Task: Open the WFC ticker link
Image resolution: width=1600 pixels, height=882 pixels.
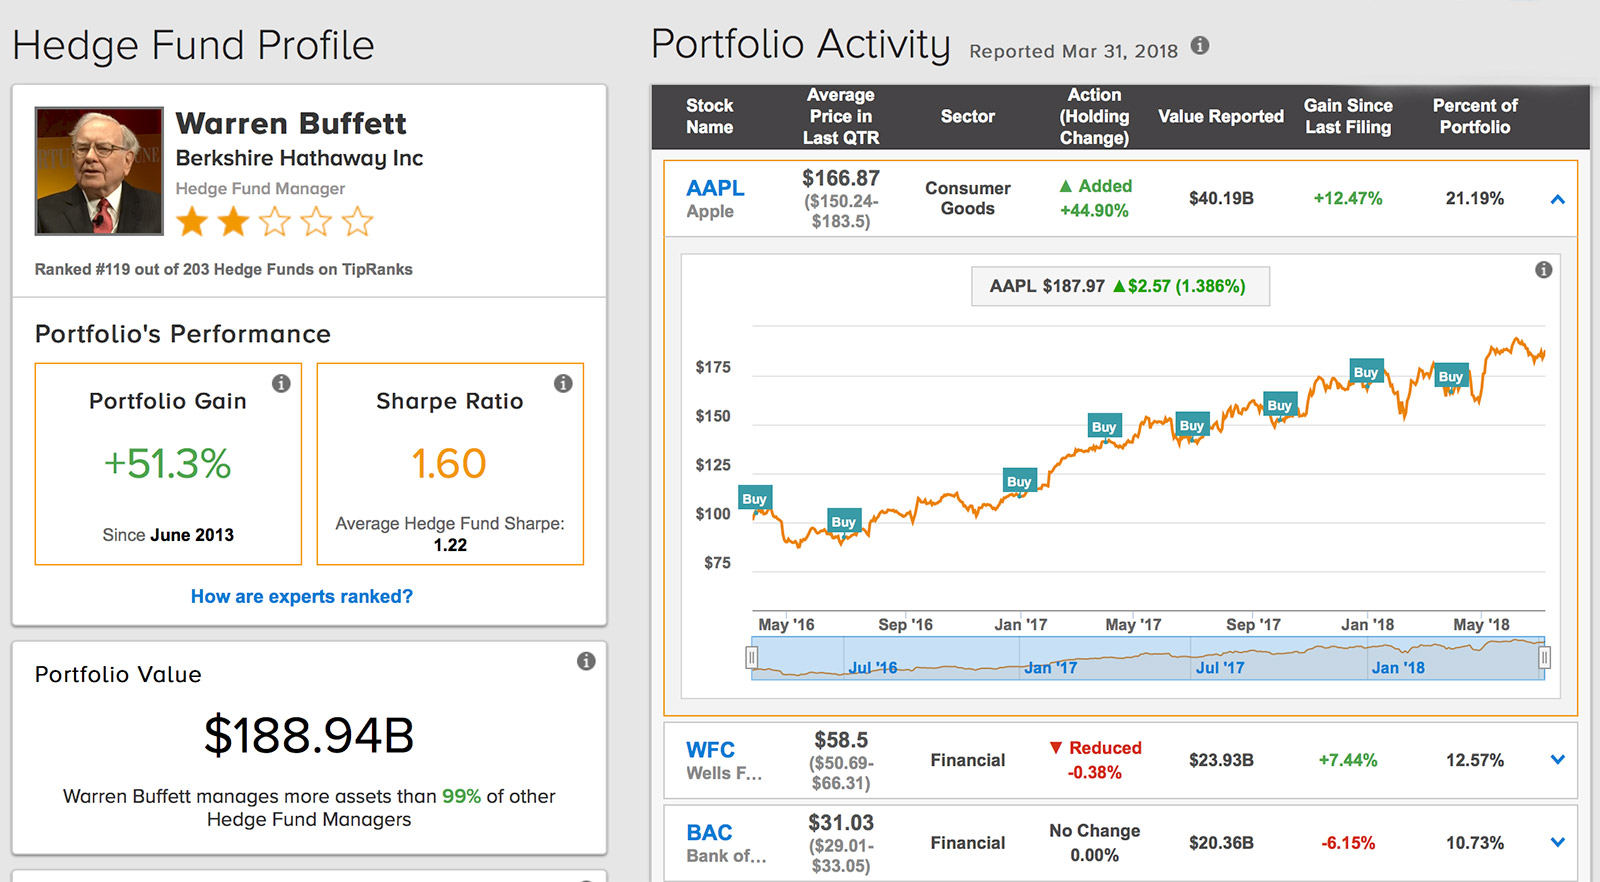Action: point(710,750)
